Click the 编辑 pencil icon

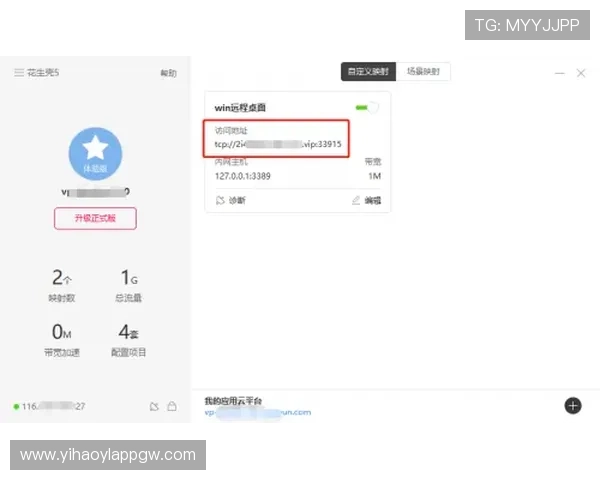point(356,200)
